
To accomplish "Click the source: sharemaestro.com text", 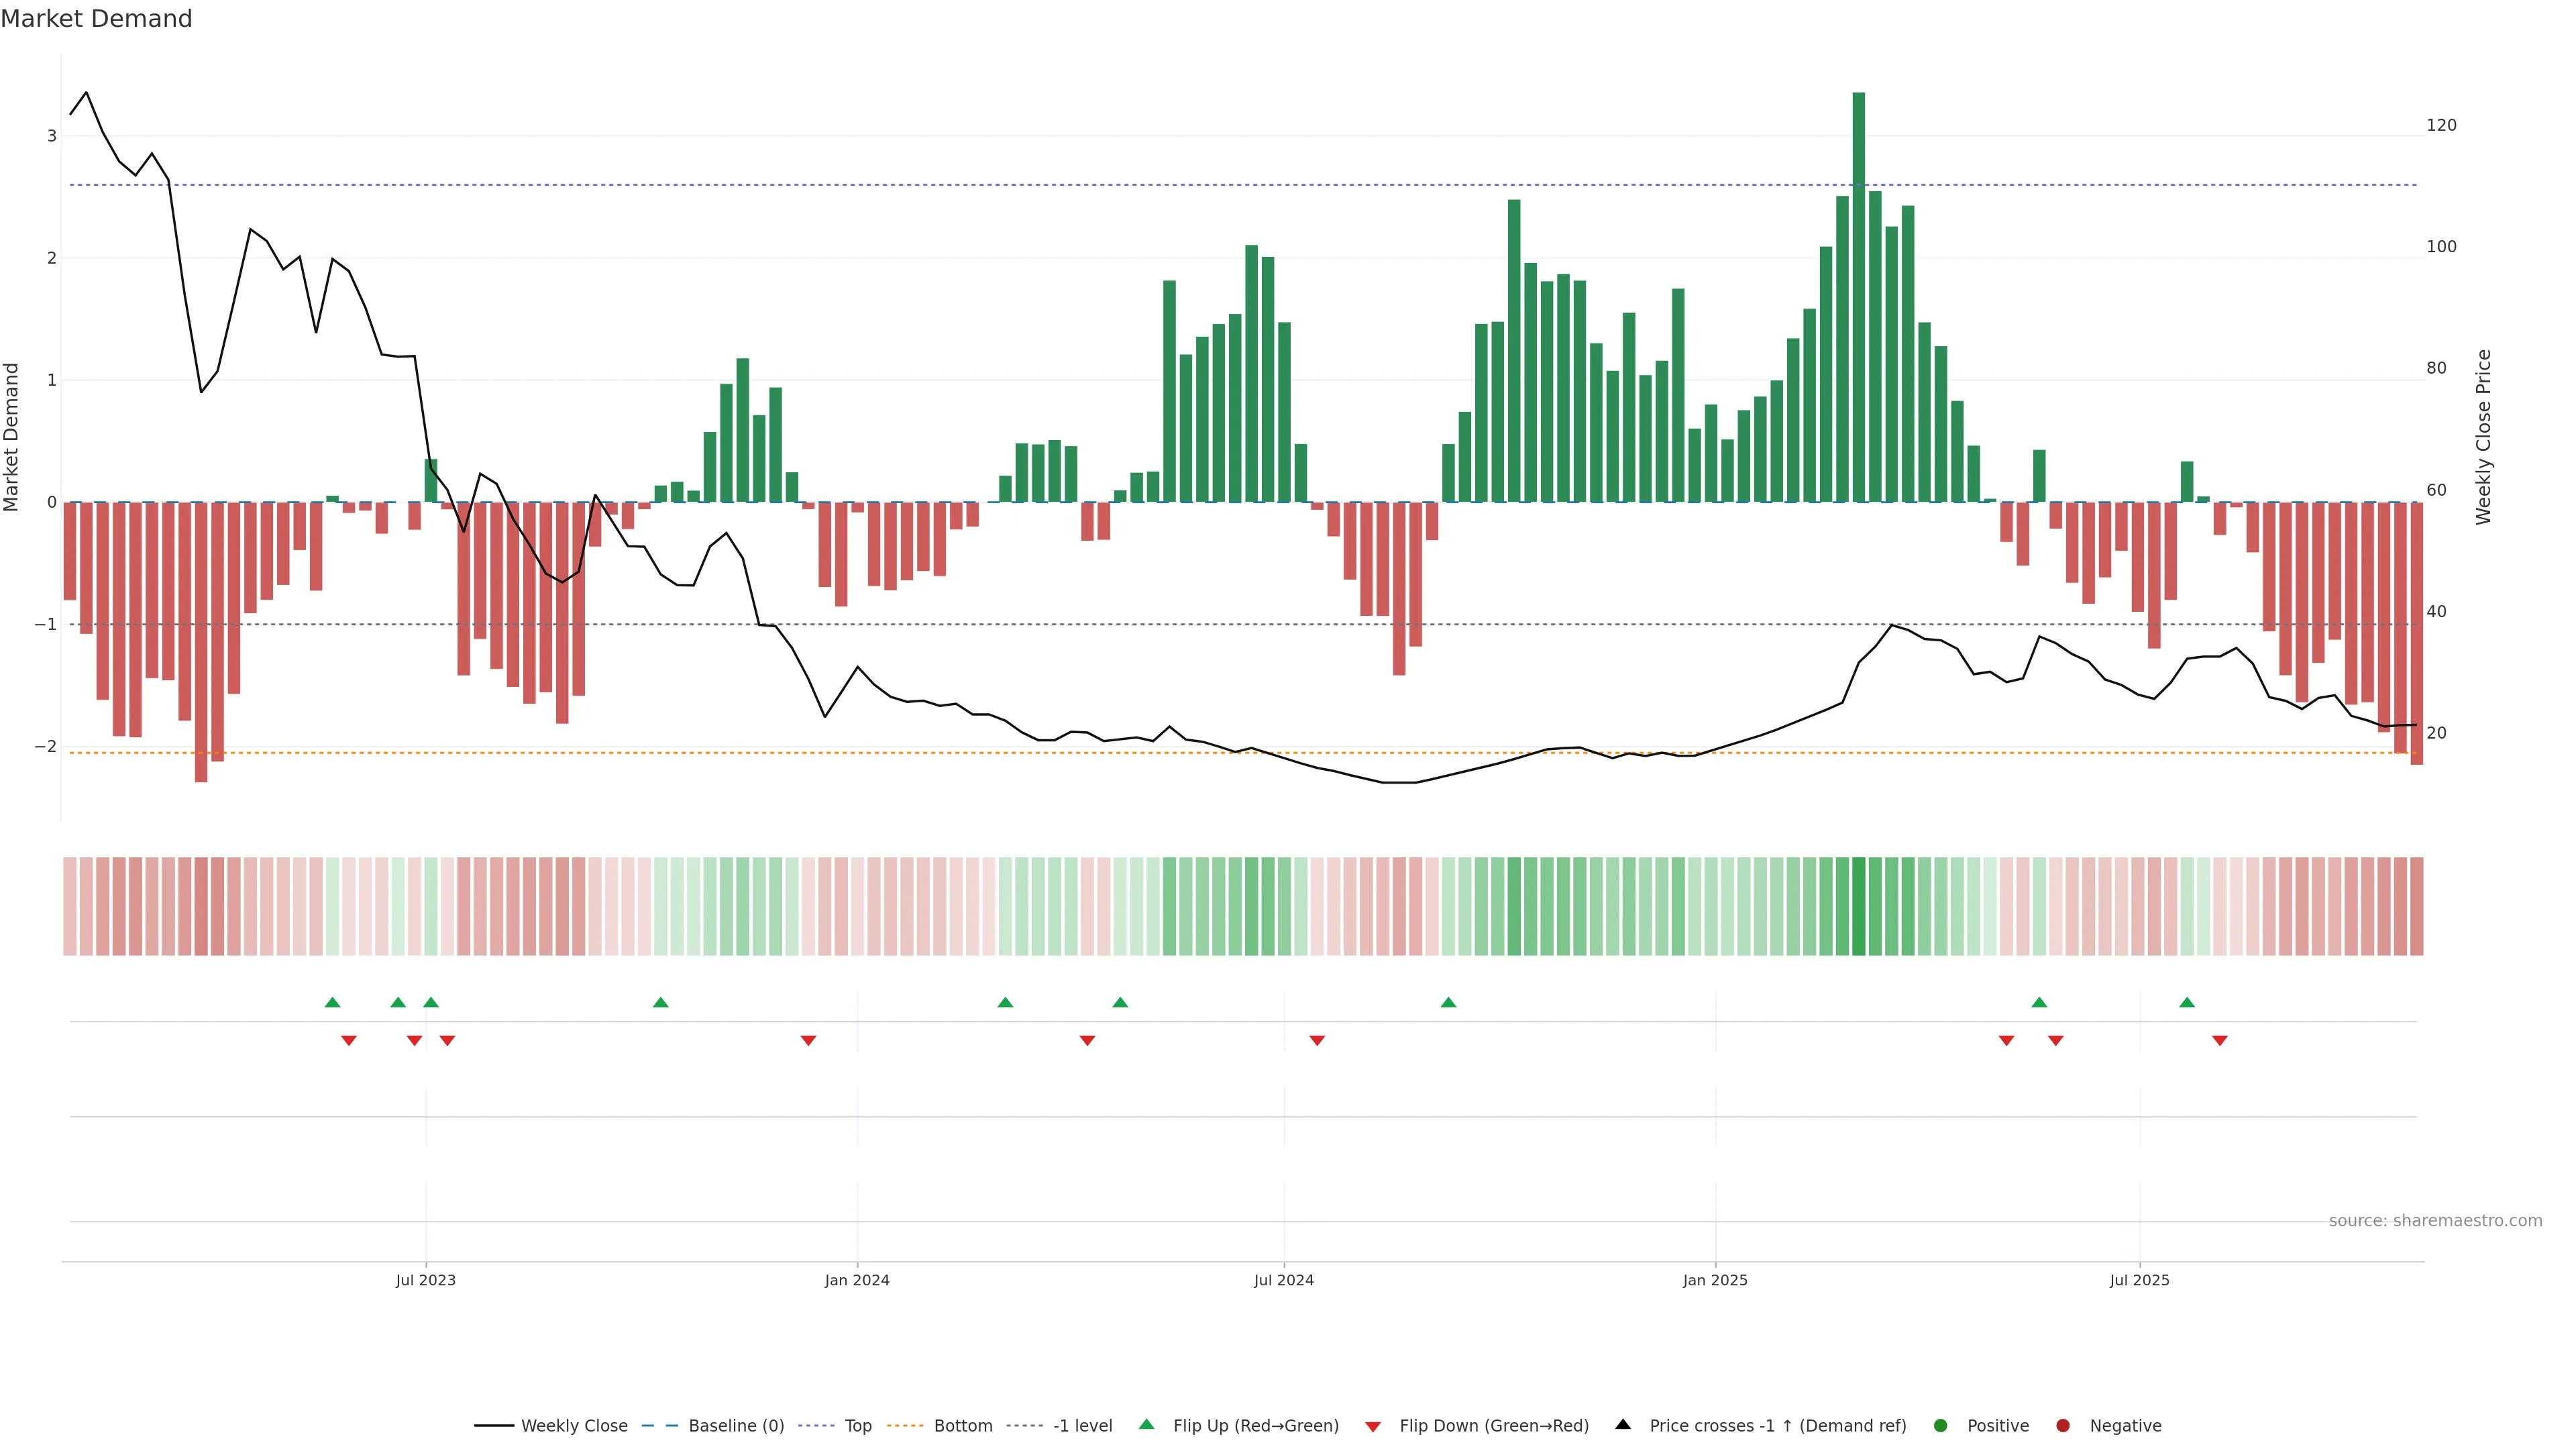I will [2435, 1220].
